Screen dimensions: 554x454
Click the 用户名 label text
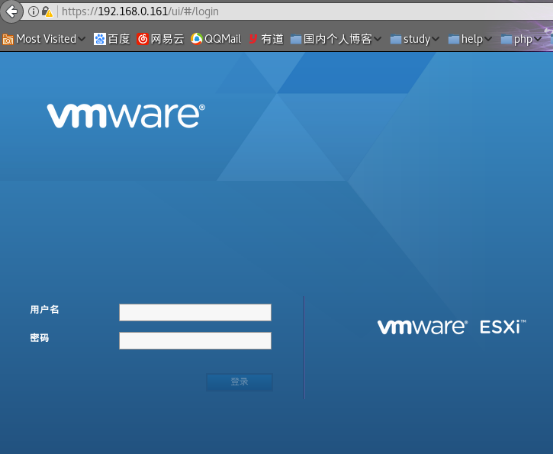coord(45,310)
